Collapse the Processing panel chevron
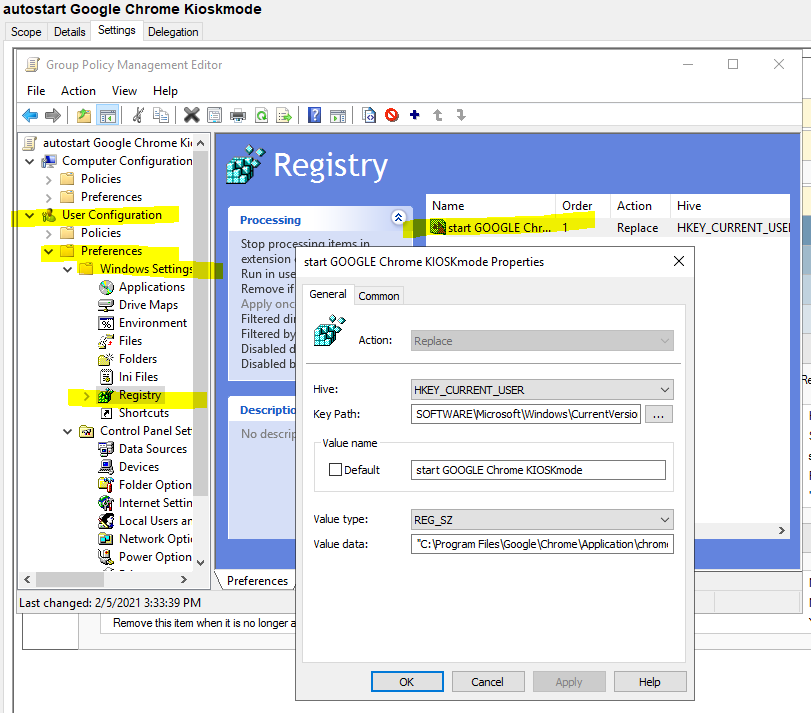The image size is (811, 713). [398, 218]
